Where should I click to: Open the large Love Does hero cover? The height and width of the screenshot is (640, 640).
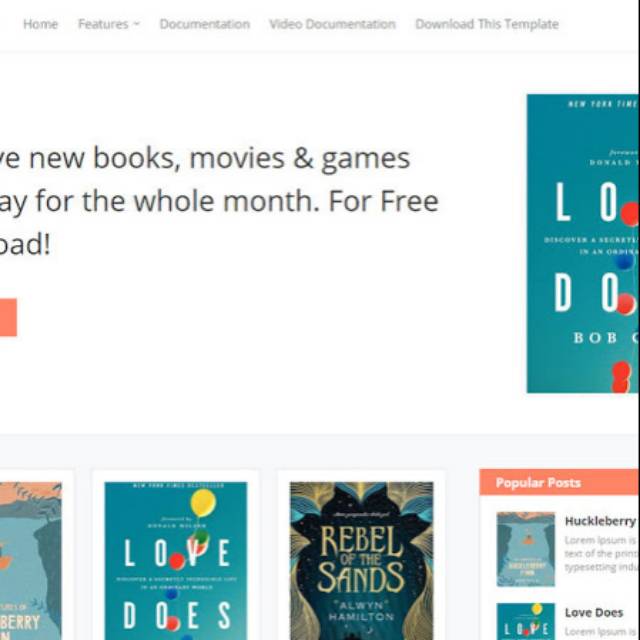coord(583,244)
